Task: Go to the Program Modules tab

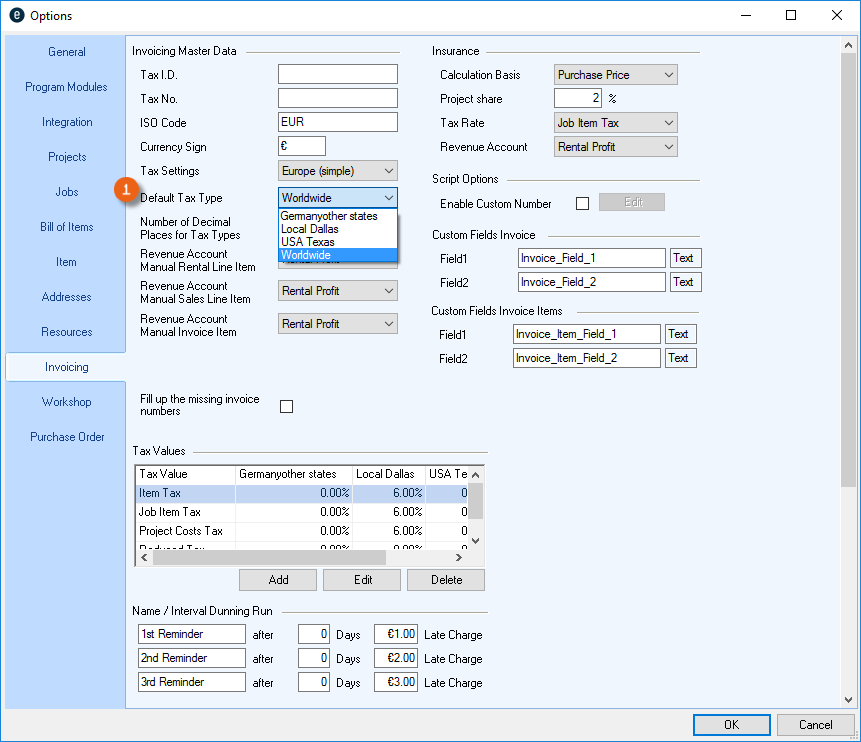Action: click(x=66, y=87)
